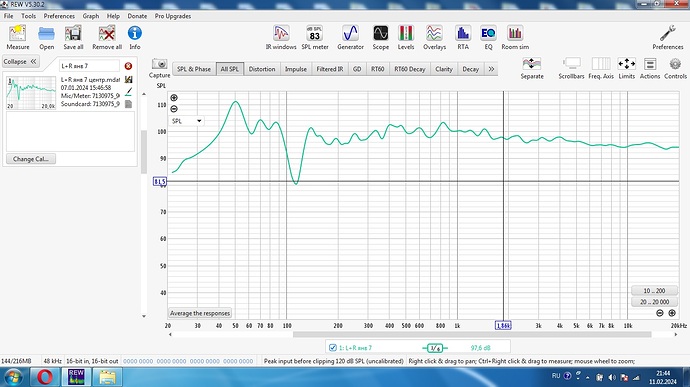Open the Room sim tool
Screen dimensions: 690x387
[x=515, y=37]
